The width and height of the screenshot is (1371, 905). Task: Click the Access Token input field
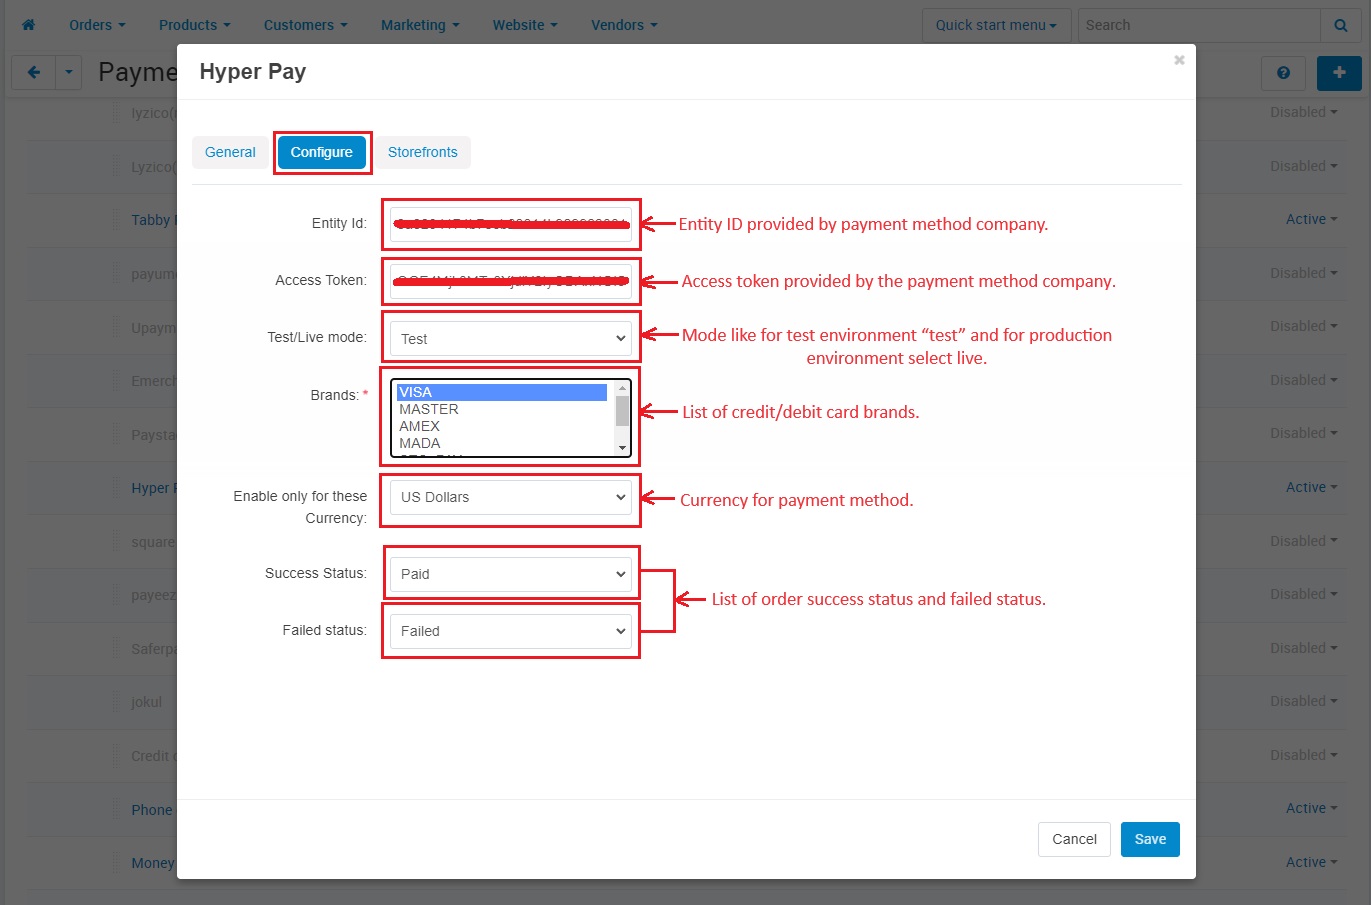[x=511, y=281]
